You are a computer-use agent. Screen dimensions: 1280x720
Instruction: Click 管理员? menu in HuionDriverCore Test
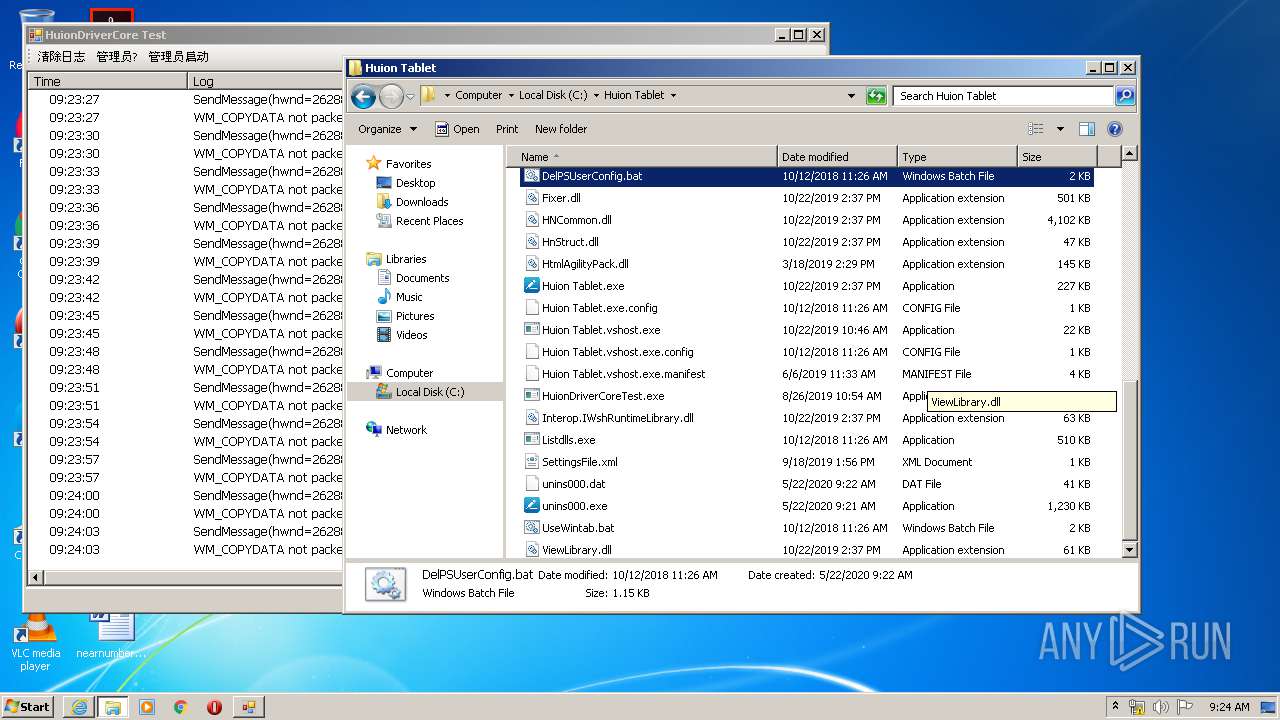(x=117, y=57)
